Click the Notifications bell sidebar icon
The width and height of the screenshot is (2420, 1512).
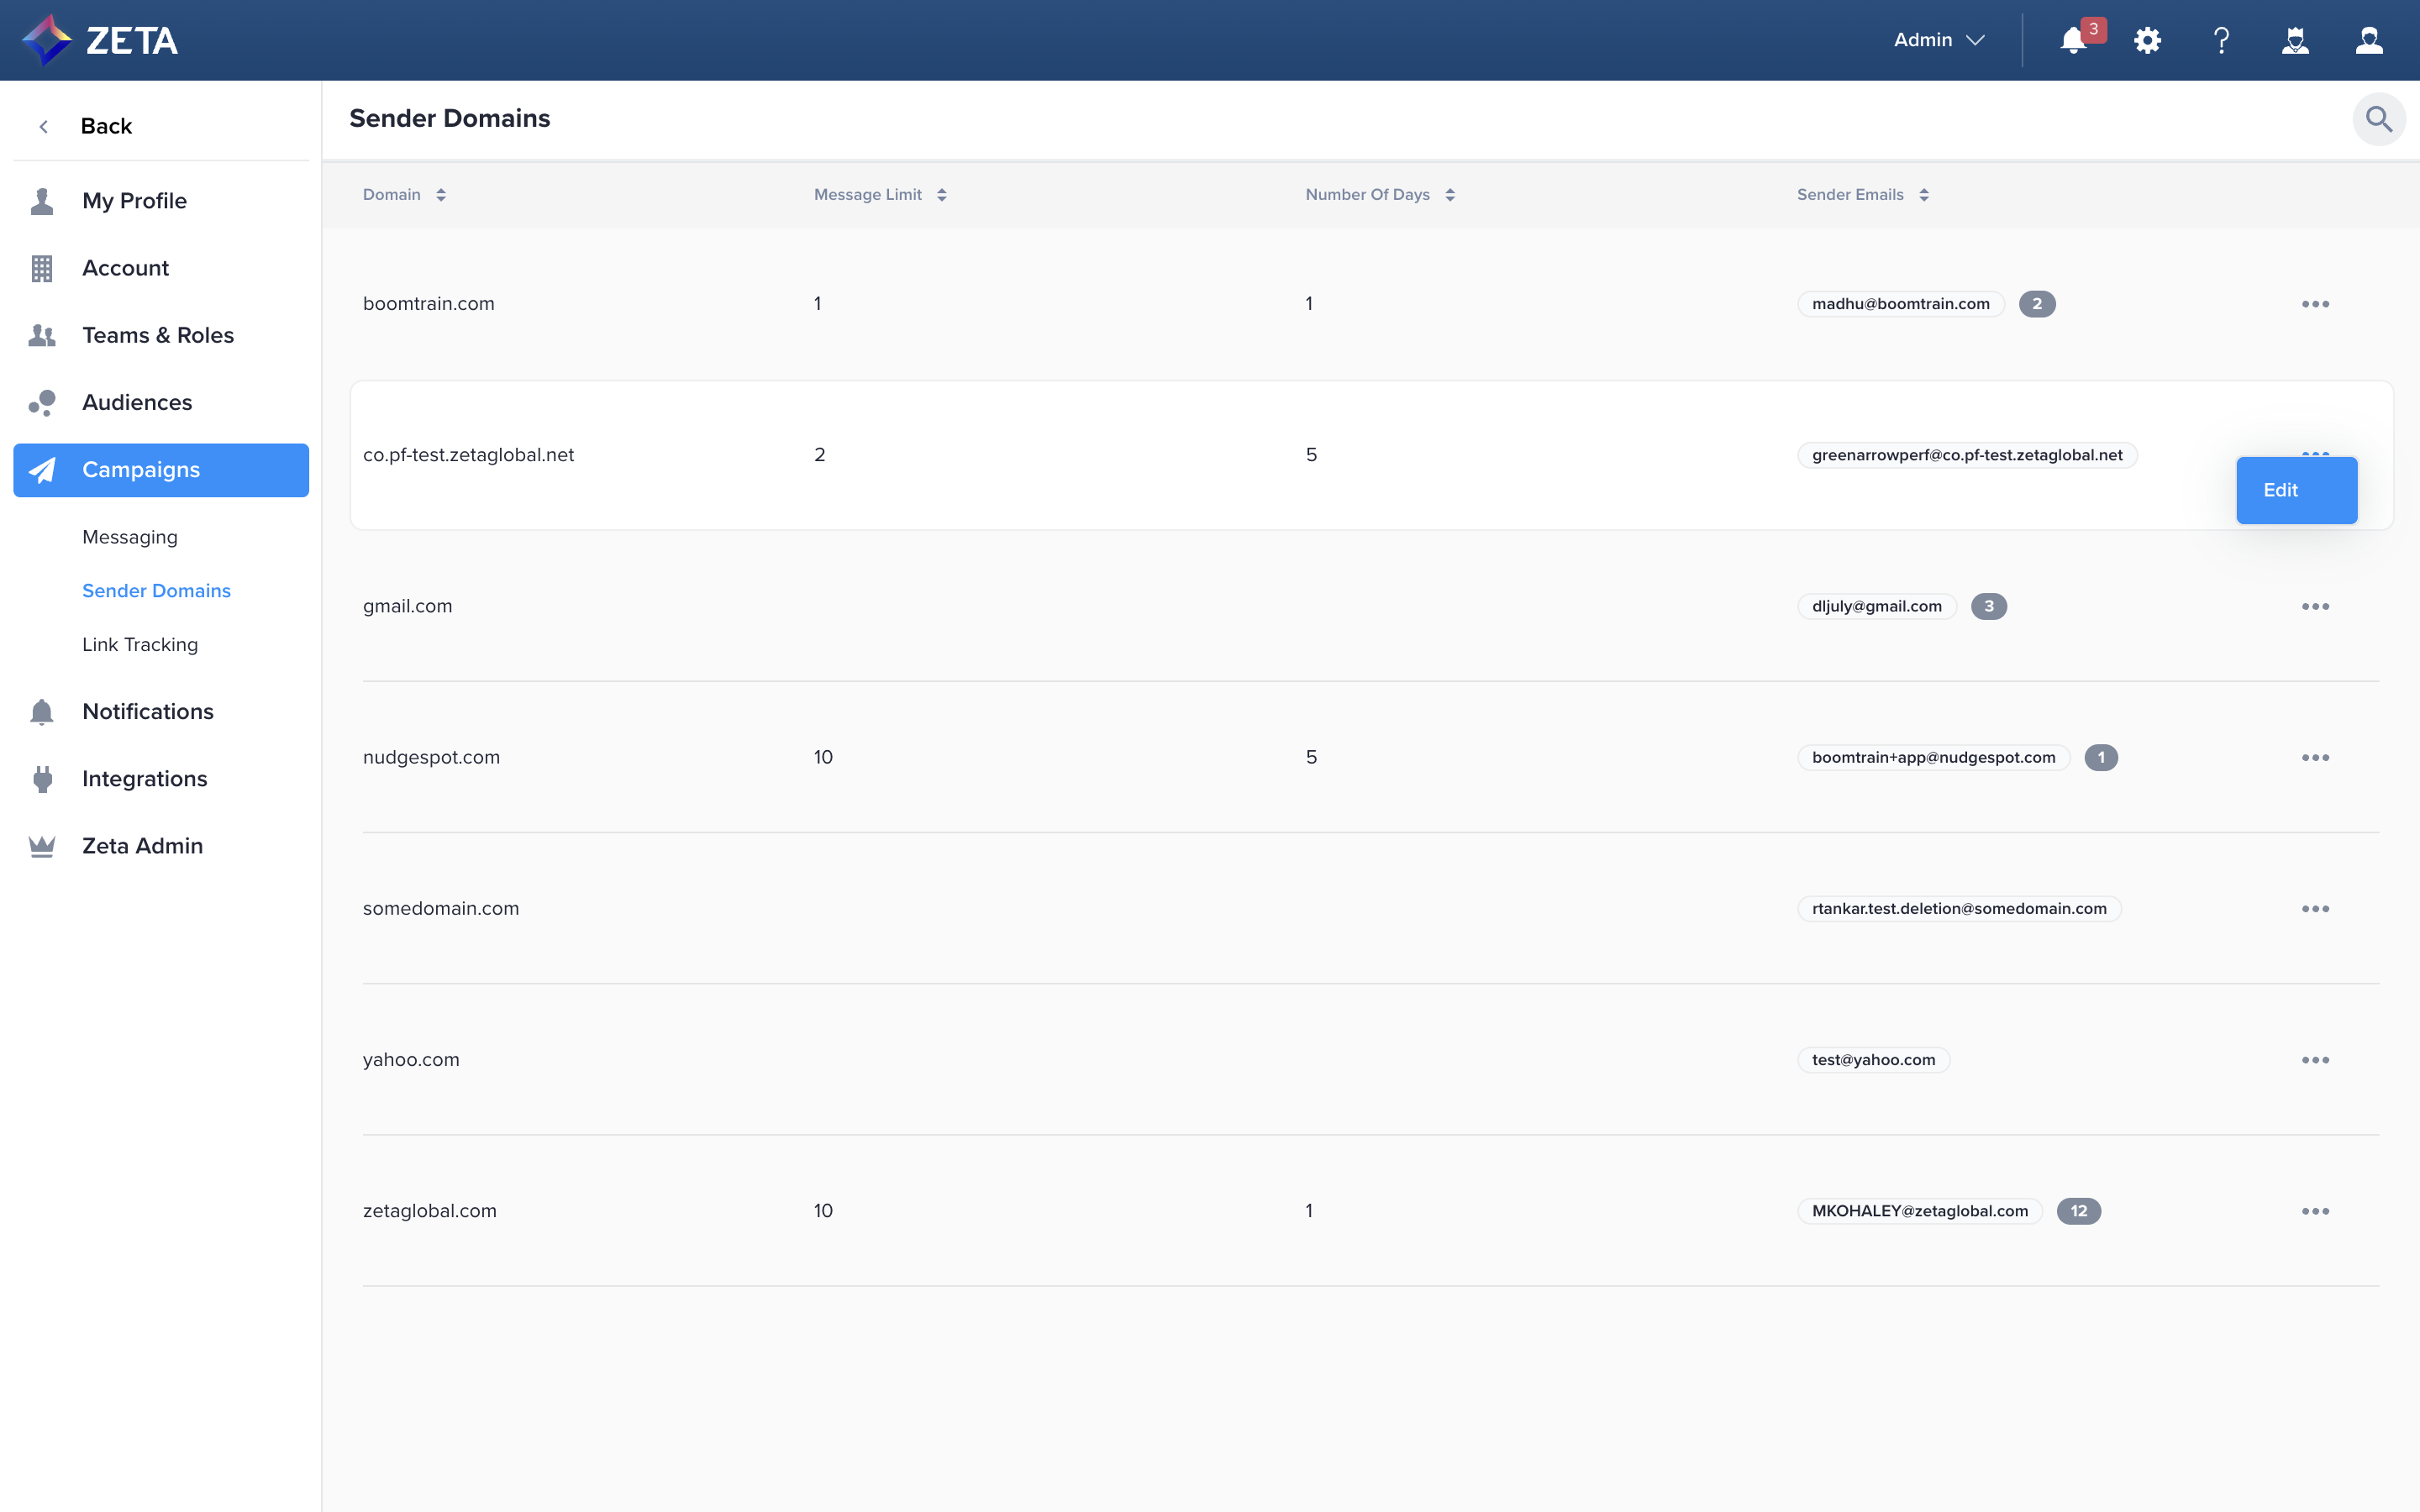click(42, 712)
